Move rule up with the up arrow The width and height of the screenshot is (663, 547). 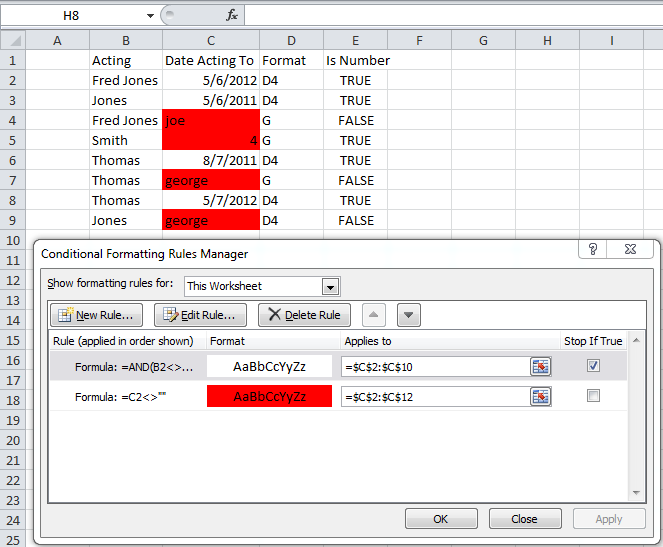tap(373, 315)
